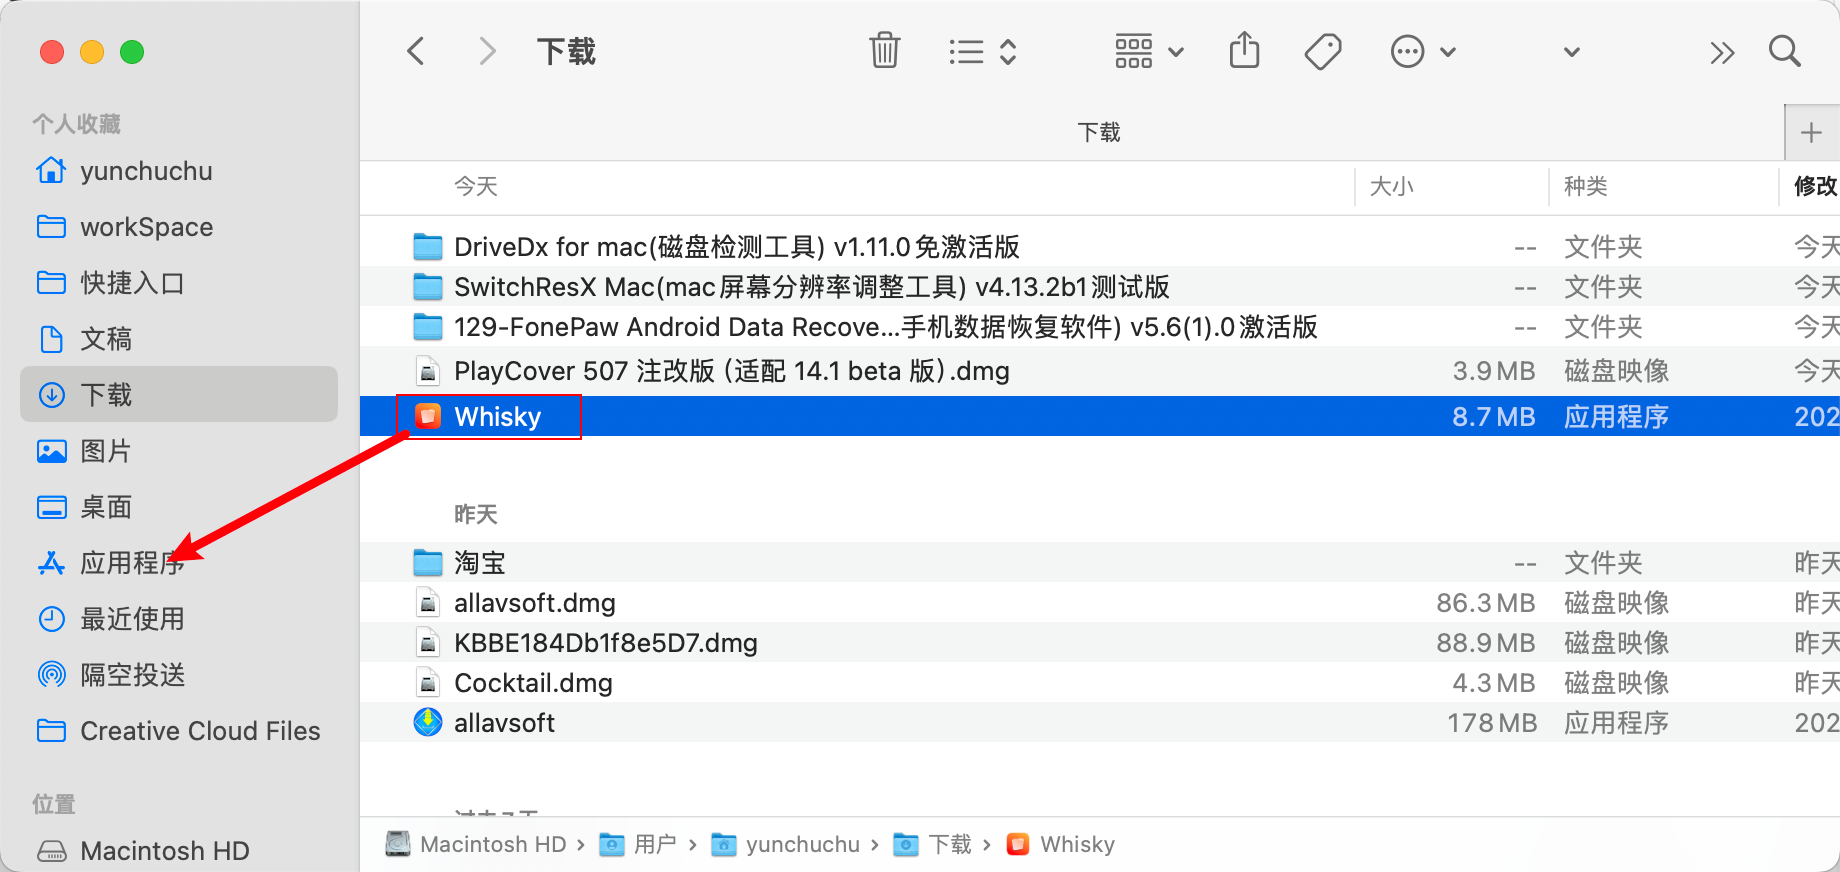Select the 淘宝 folder row

1100,562
